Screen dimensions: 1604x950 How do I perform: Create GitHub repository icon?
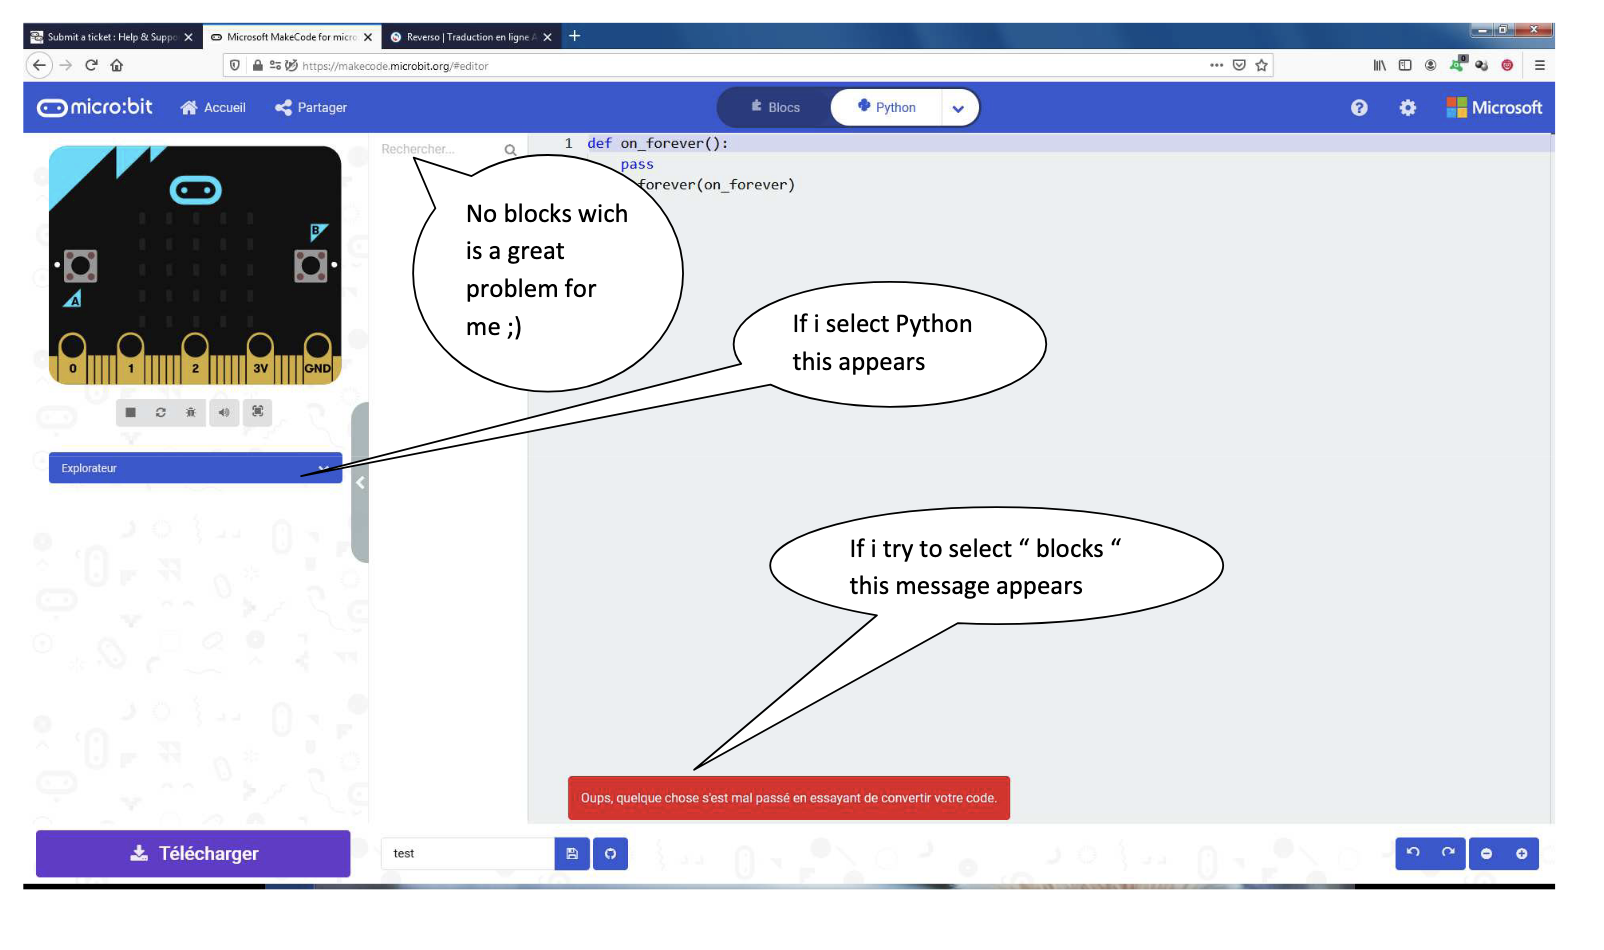(x=610, y=854)
